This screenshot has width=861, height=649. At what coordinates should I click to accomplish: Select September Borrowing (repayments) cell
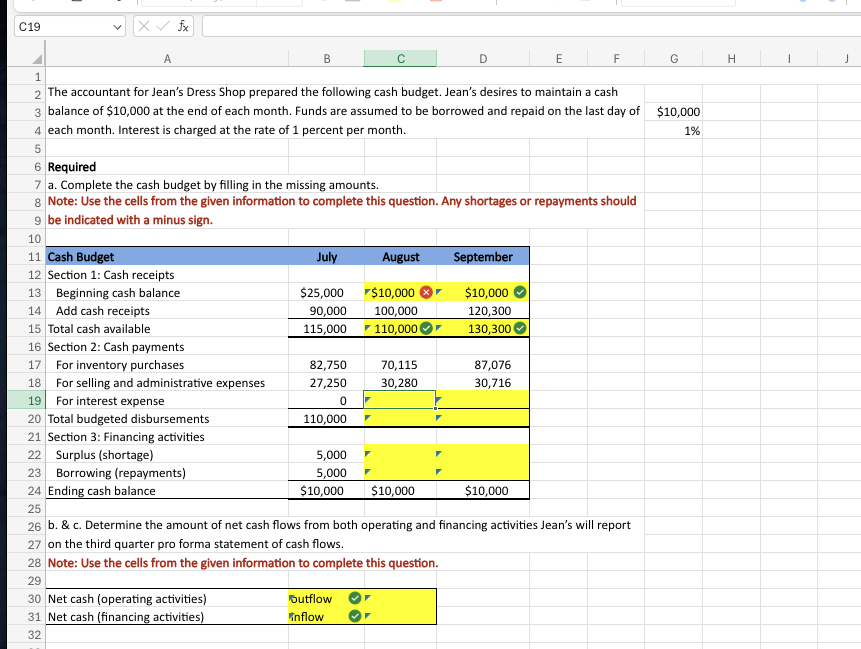click(483, 473)
